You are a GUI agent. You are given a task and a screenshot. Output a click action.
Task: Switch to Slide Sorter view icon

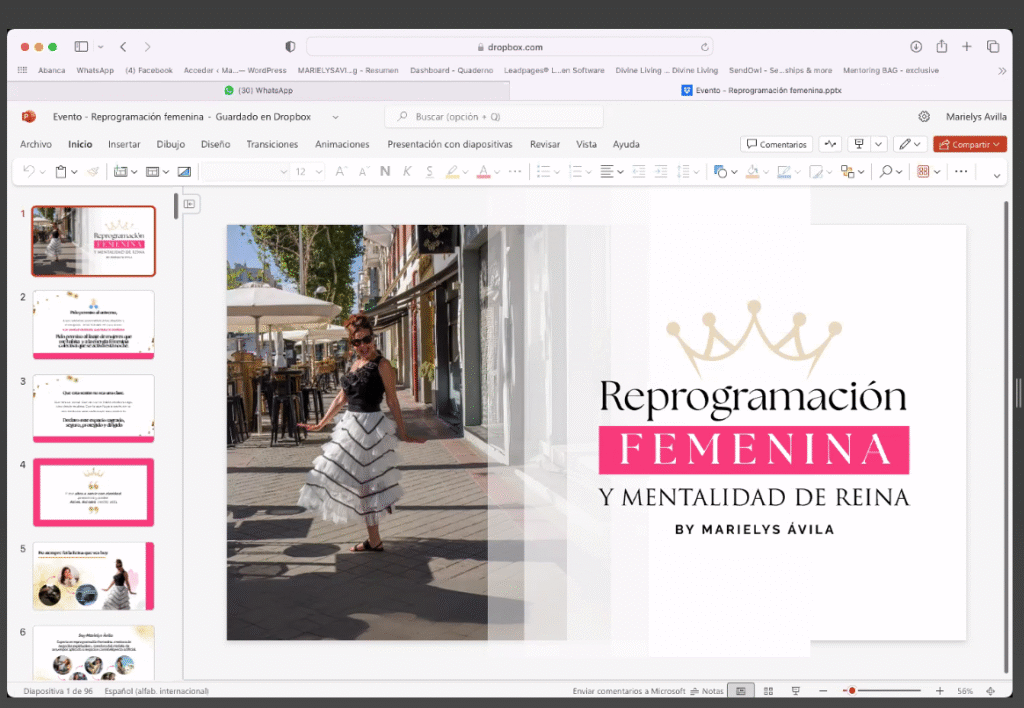(x=768, y=691)
